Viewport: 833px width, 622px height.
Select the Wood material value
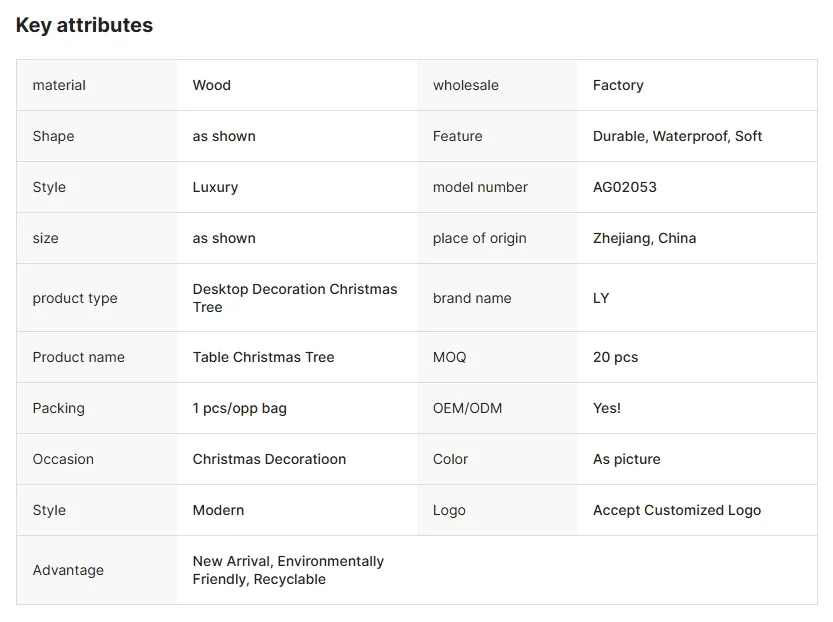pyautogui.click(x=212, y=85)
